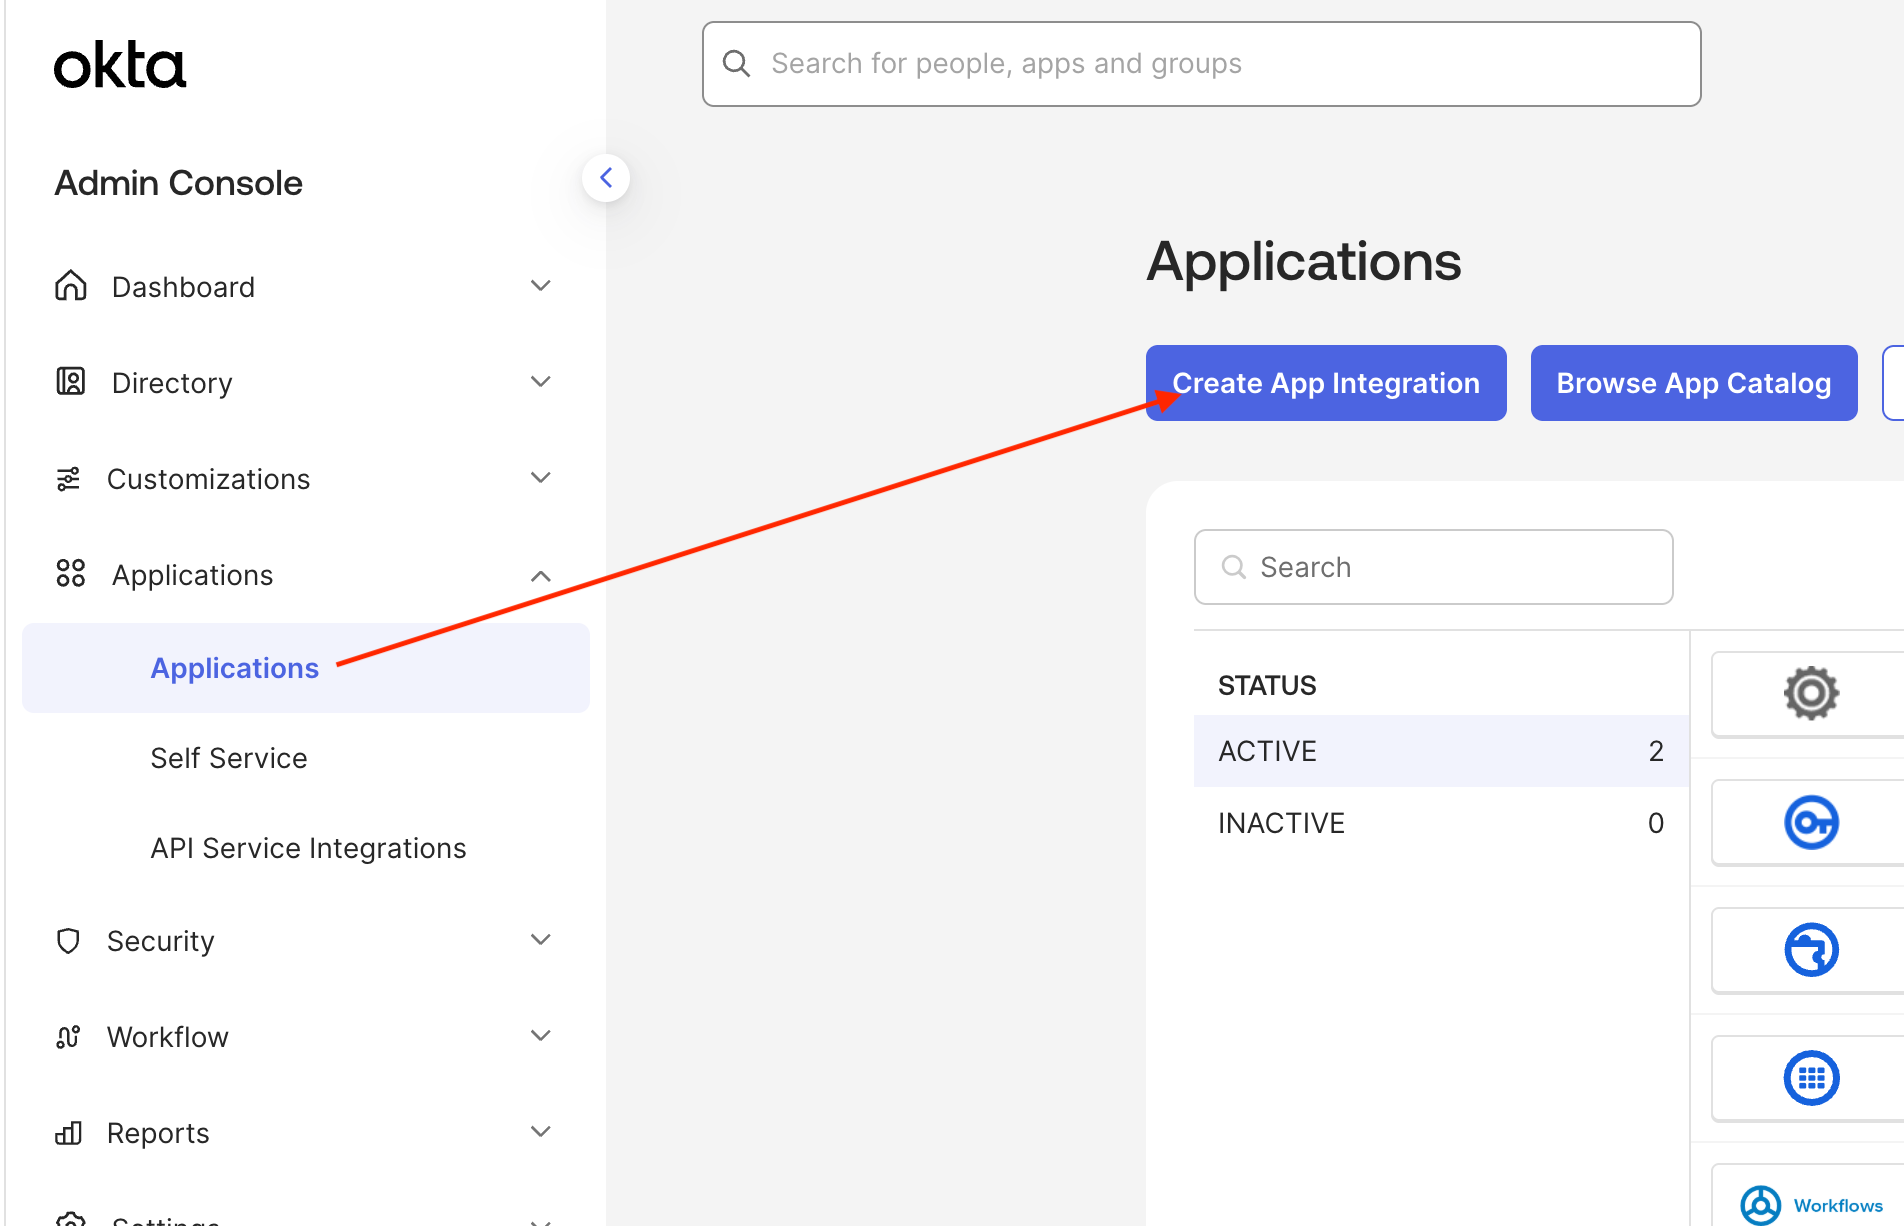
Task: Click the magnifier icon in global search
Action: tap(737, 64)
